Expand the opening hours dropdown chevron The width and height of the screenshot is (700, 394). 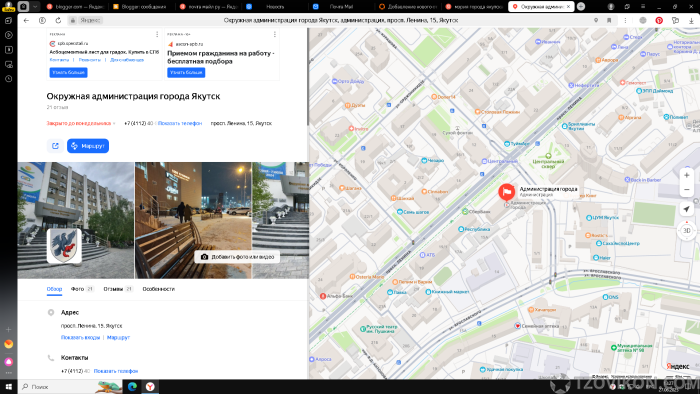point(114,124)
